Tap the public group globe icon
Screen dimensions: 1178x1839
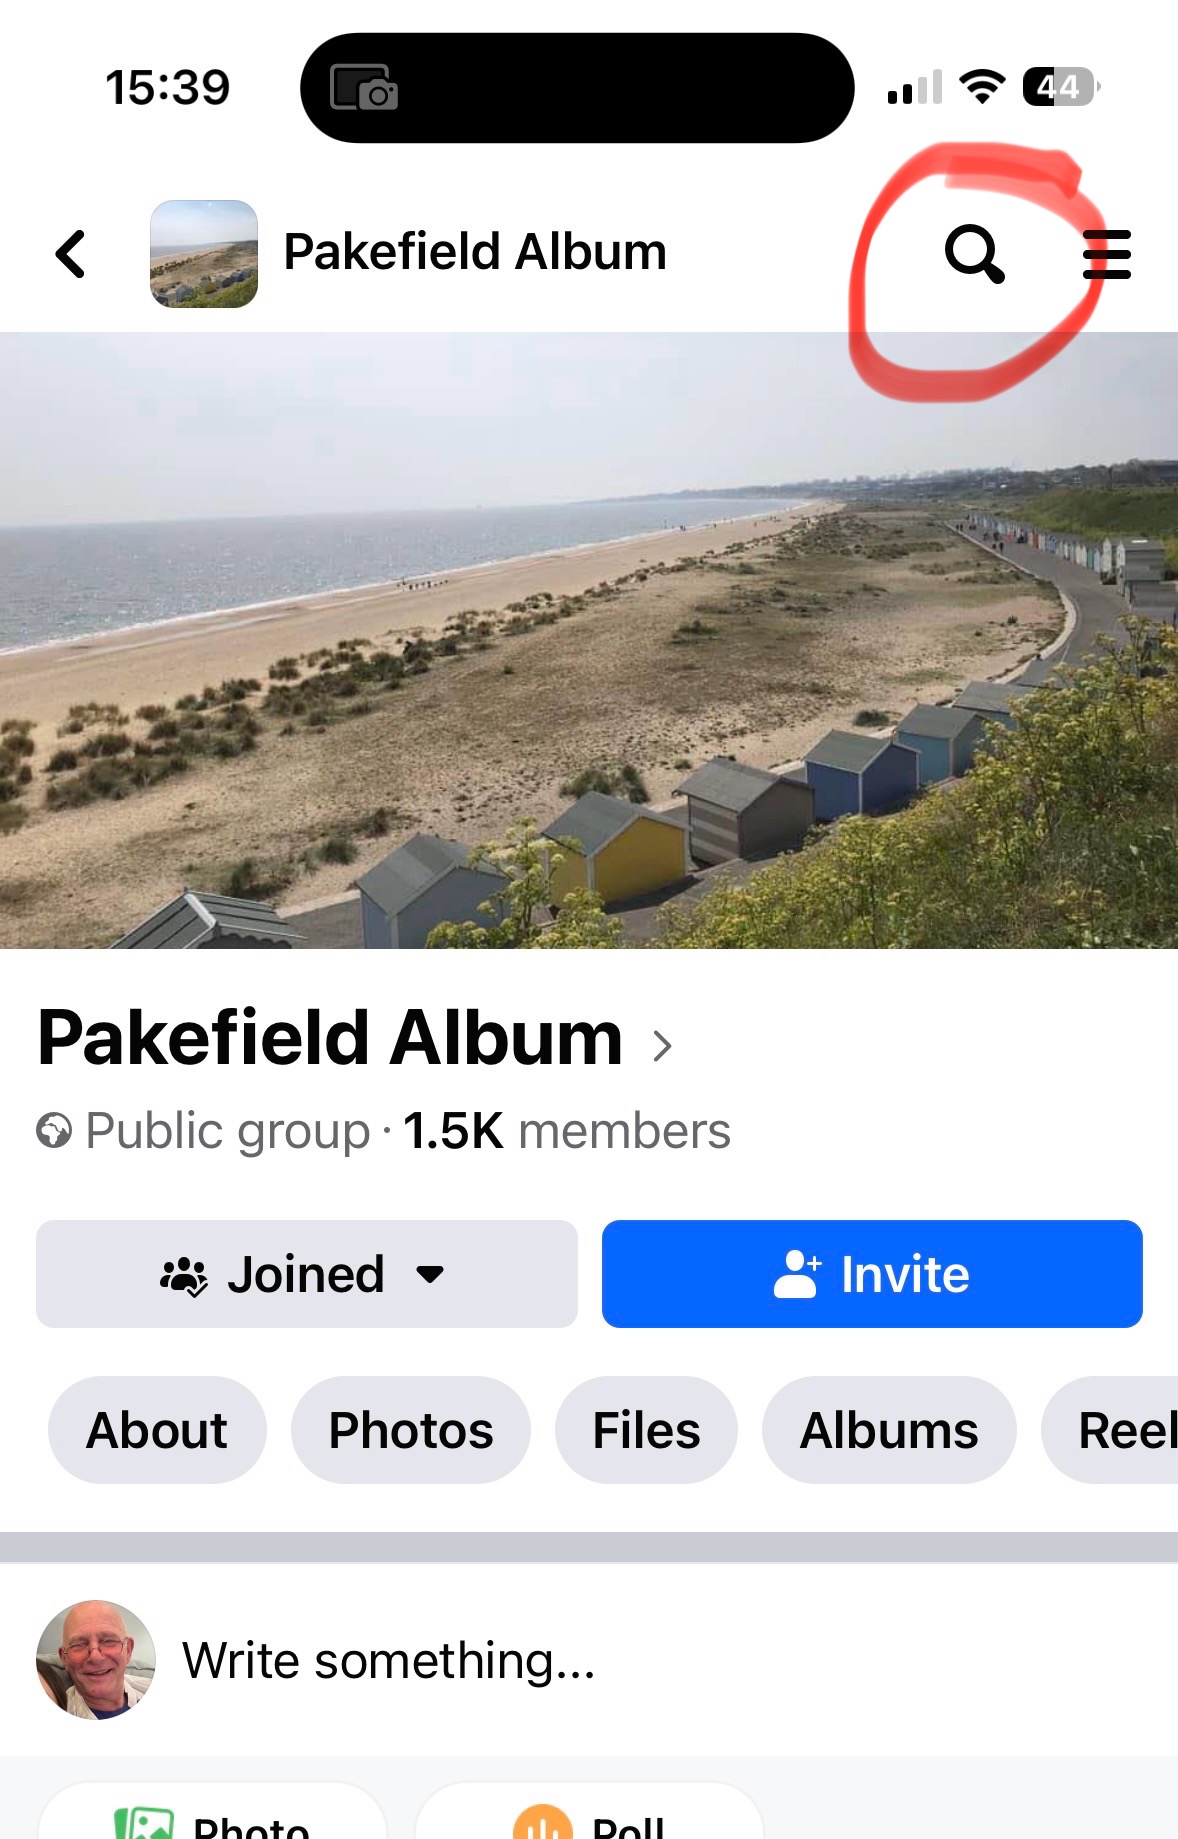54,1132
